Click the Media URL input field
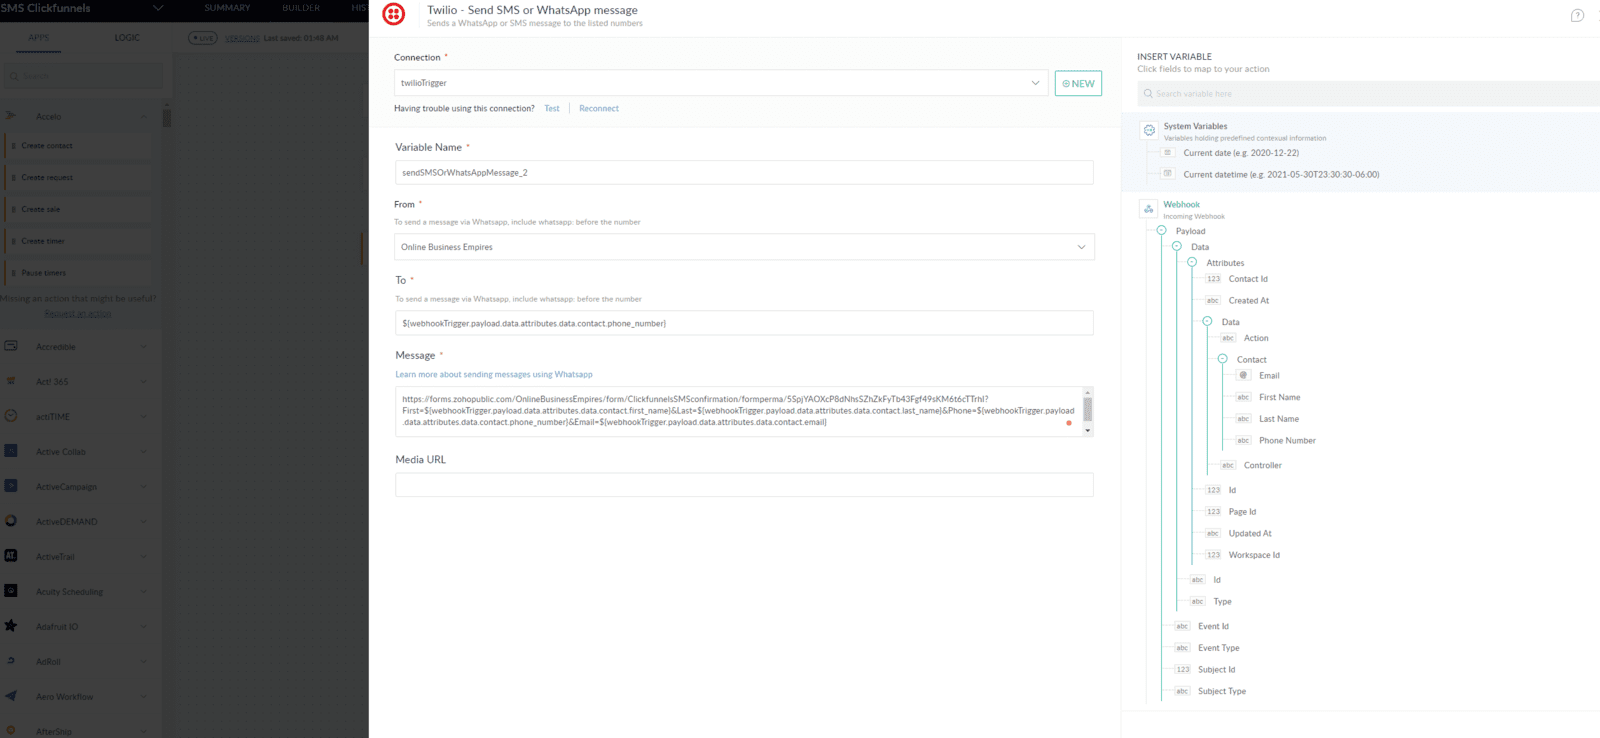The width and height of the screenshot is (1600, 738). coord(744,485)
